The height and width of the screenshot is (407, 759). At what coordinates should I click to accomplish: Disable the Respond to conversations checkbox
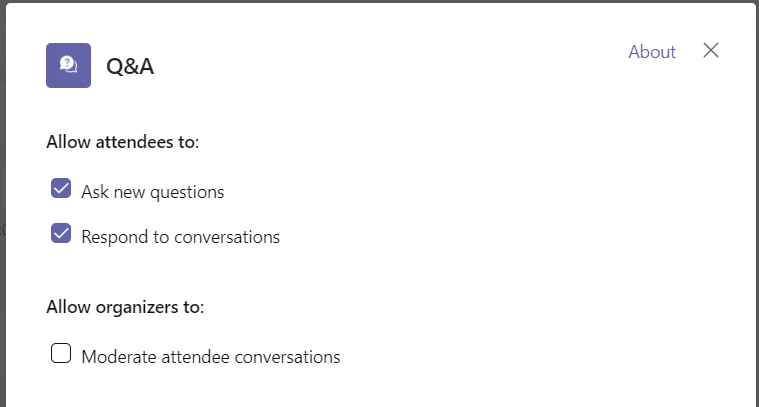[x=61, y=234]
